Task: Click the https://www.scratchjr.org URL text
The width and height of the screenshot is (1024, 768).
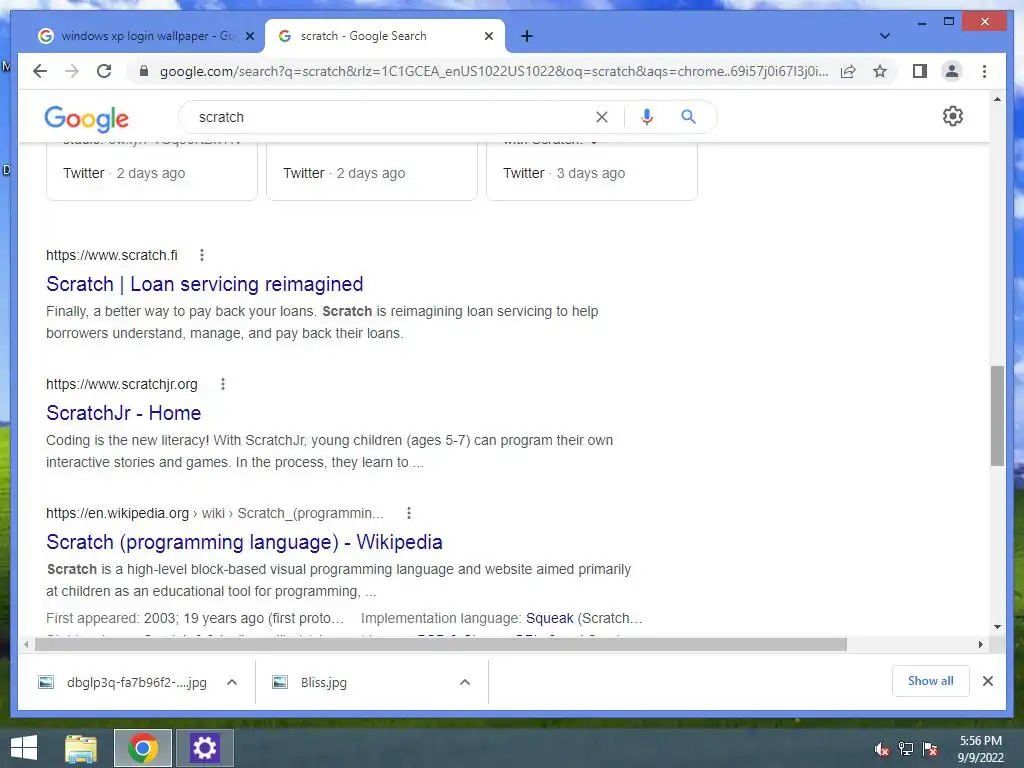Action: point(121,385)
